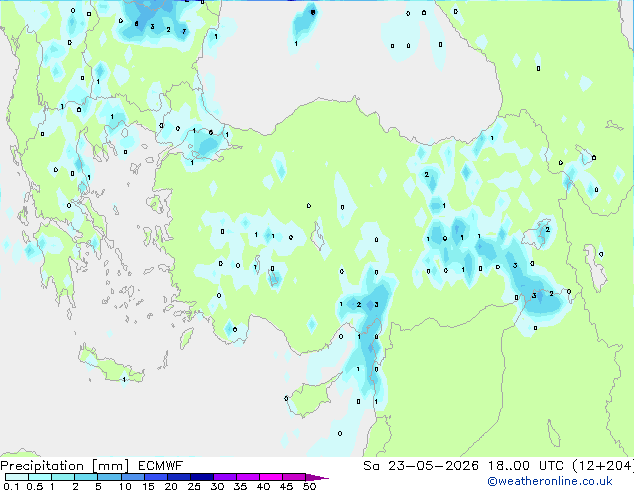This screenshot has width=634, height=490.
Task: Click the '0.5' legend scale label
Action: (34, 486)
